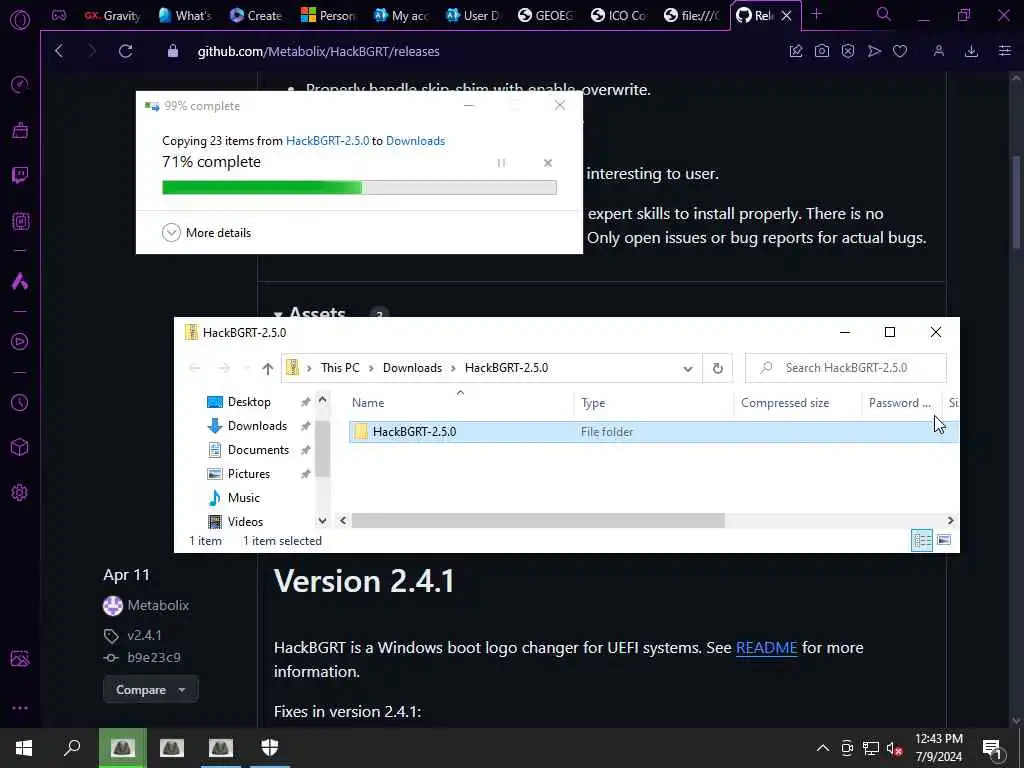The height and width of the screenshot is (768, 1024).
Task: Open the Easy Setup sliders icon
Action: point(1005,51)
